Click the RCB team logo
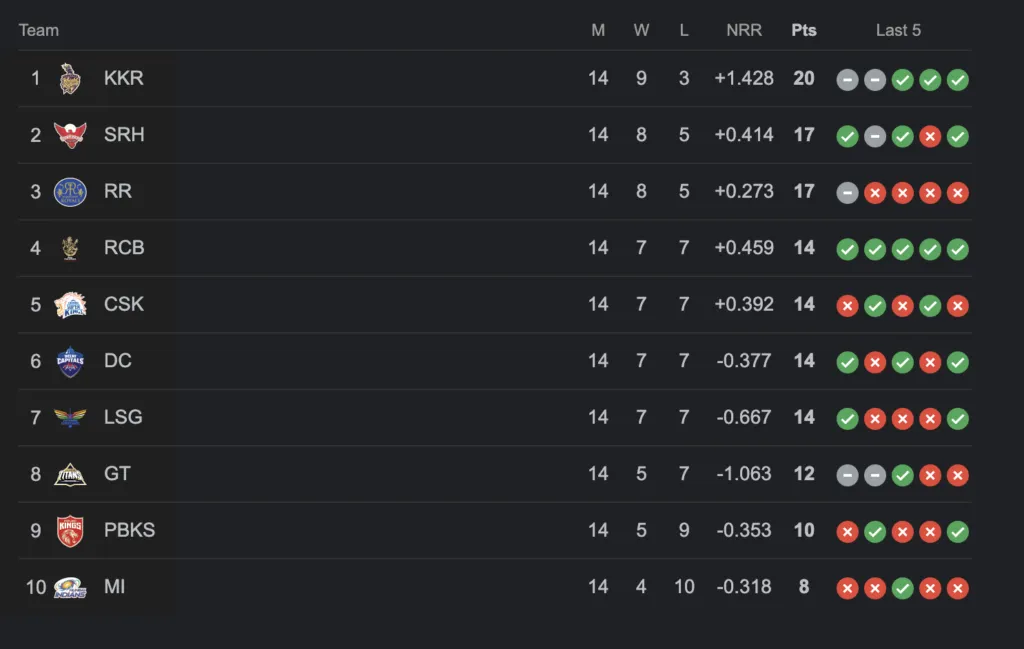This screenshot has width=1024, height=649. coord(70,248)
